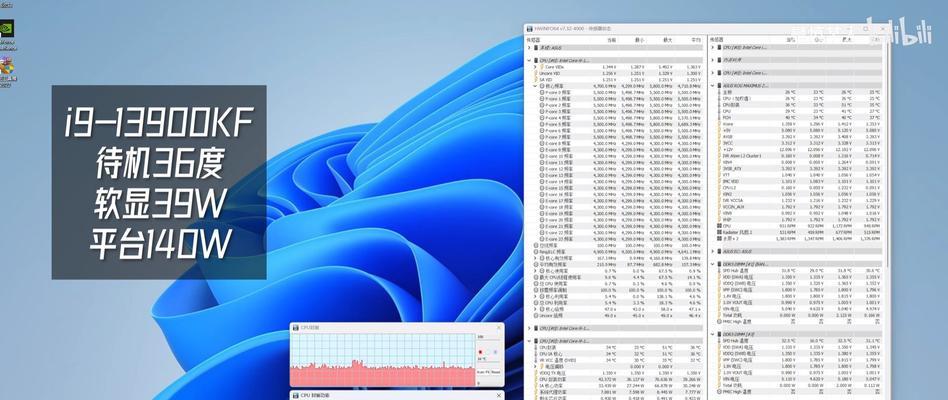Expand the ASUS EC sensor group
Image resolution: width=948 pixels, height=400 pixels.
click(713, 251)
